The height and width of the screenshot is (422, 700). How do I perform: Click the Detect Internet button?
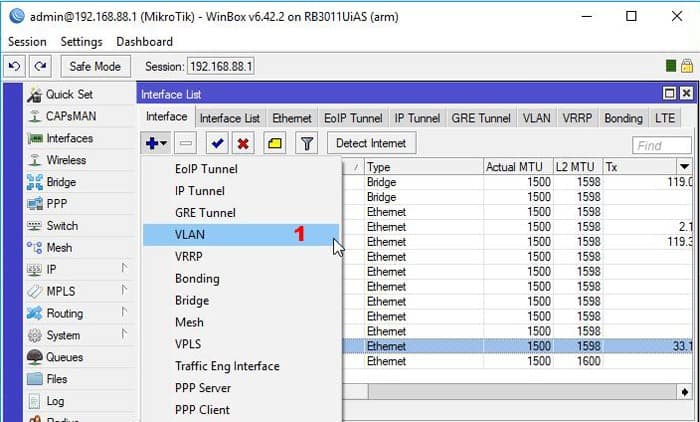[x=371, y=143]
